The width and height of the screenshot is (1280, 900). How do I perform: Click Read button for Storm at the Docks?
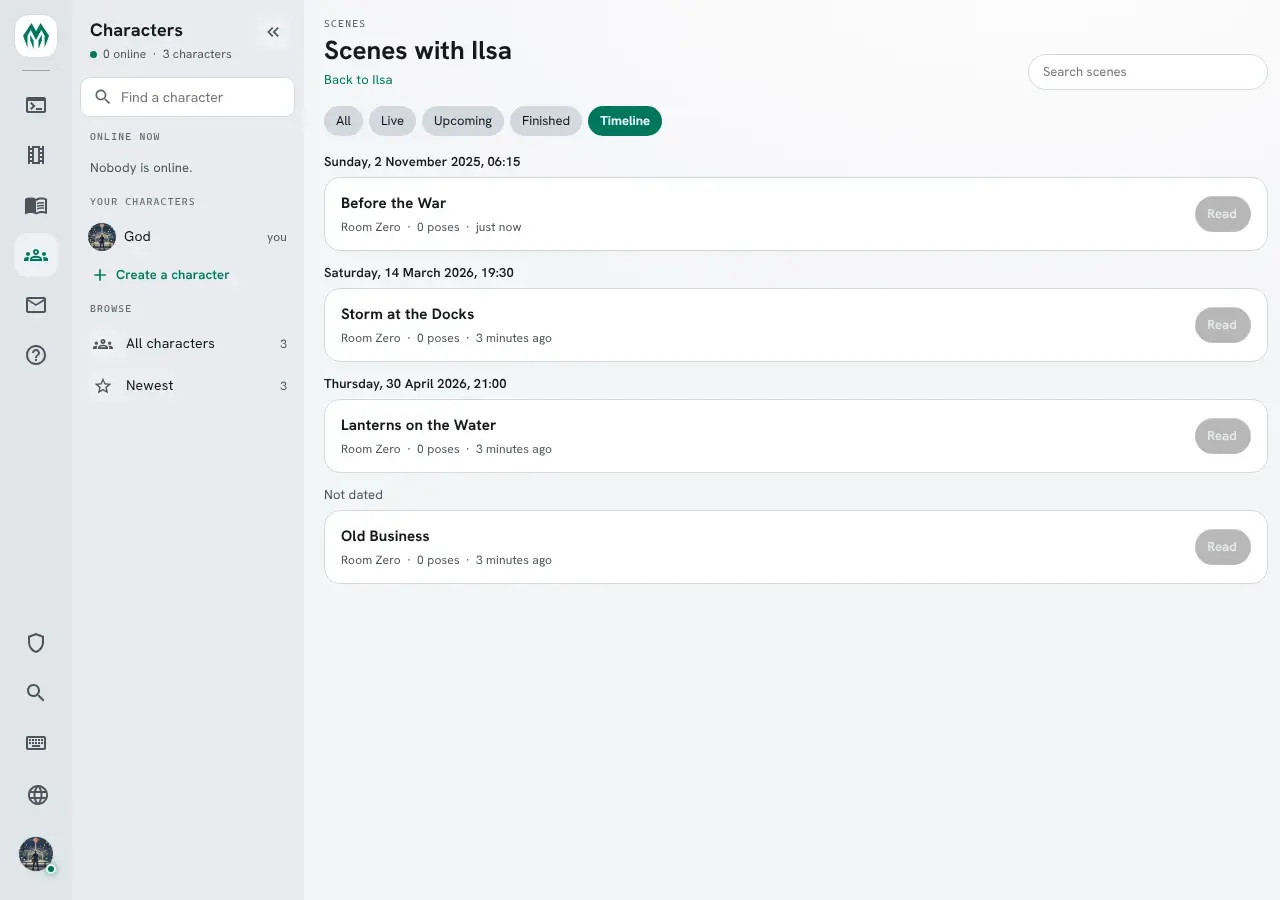[1222, 325]
